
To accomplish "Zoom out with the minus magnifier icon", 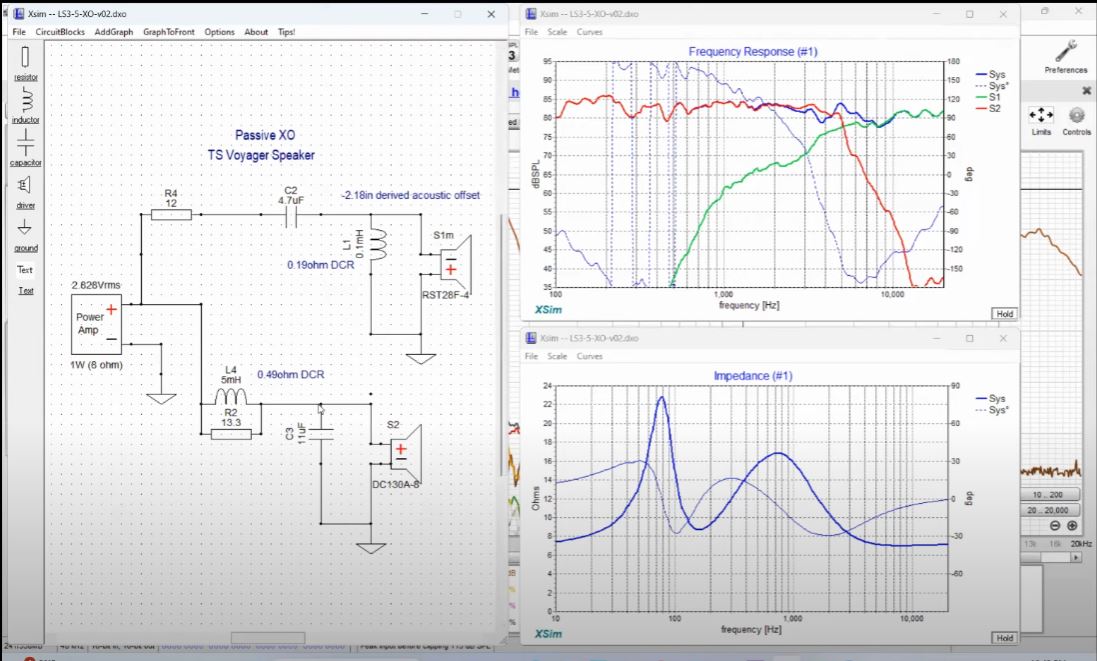I will [1055, 525].
